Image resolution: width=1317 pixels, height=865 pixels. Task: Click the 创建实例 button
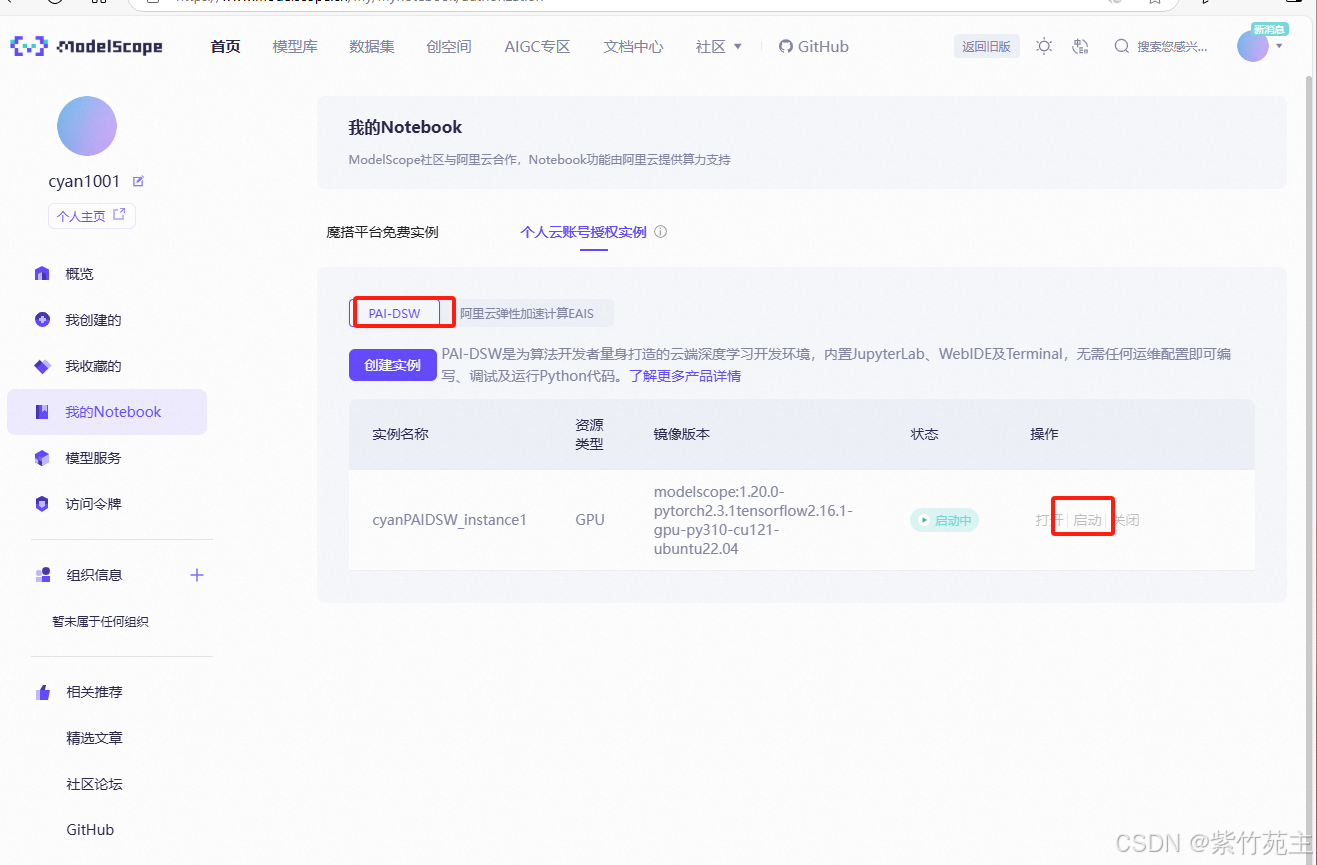pos(392,365)
